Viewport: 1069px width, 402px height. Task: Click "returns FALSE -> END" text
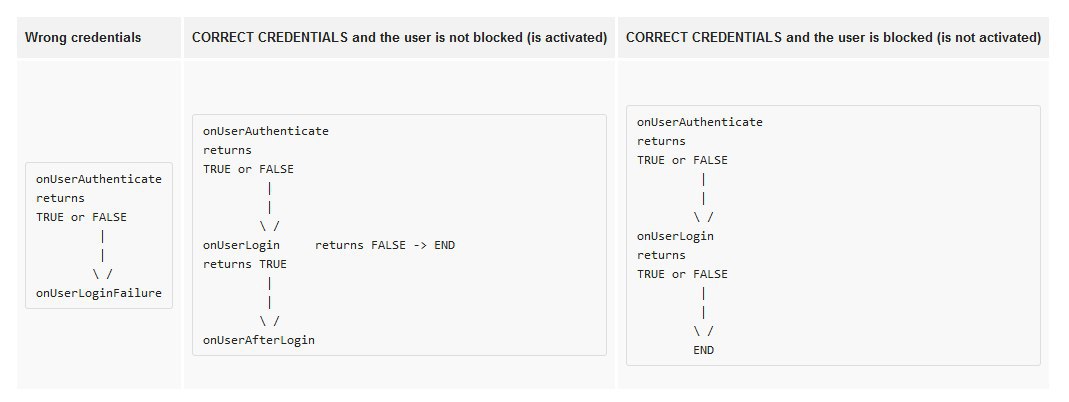[x=385, y=245]
